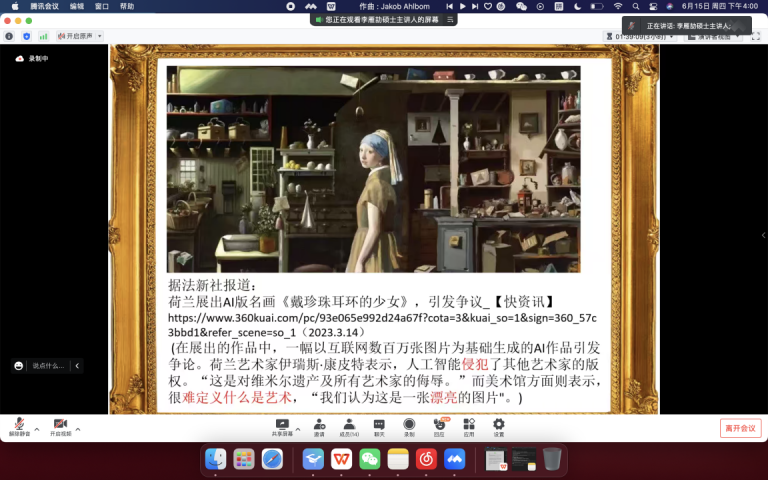Image resolution: width=768 pixels, height=480 pixels.
Task: Click the 360kuai.com URL in slide
Action: [x=382, y=325]
